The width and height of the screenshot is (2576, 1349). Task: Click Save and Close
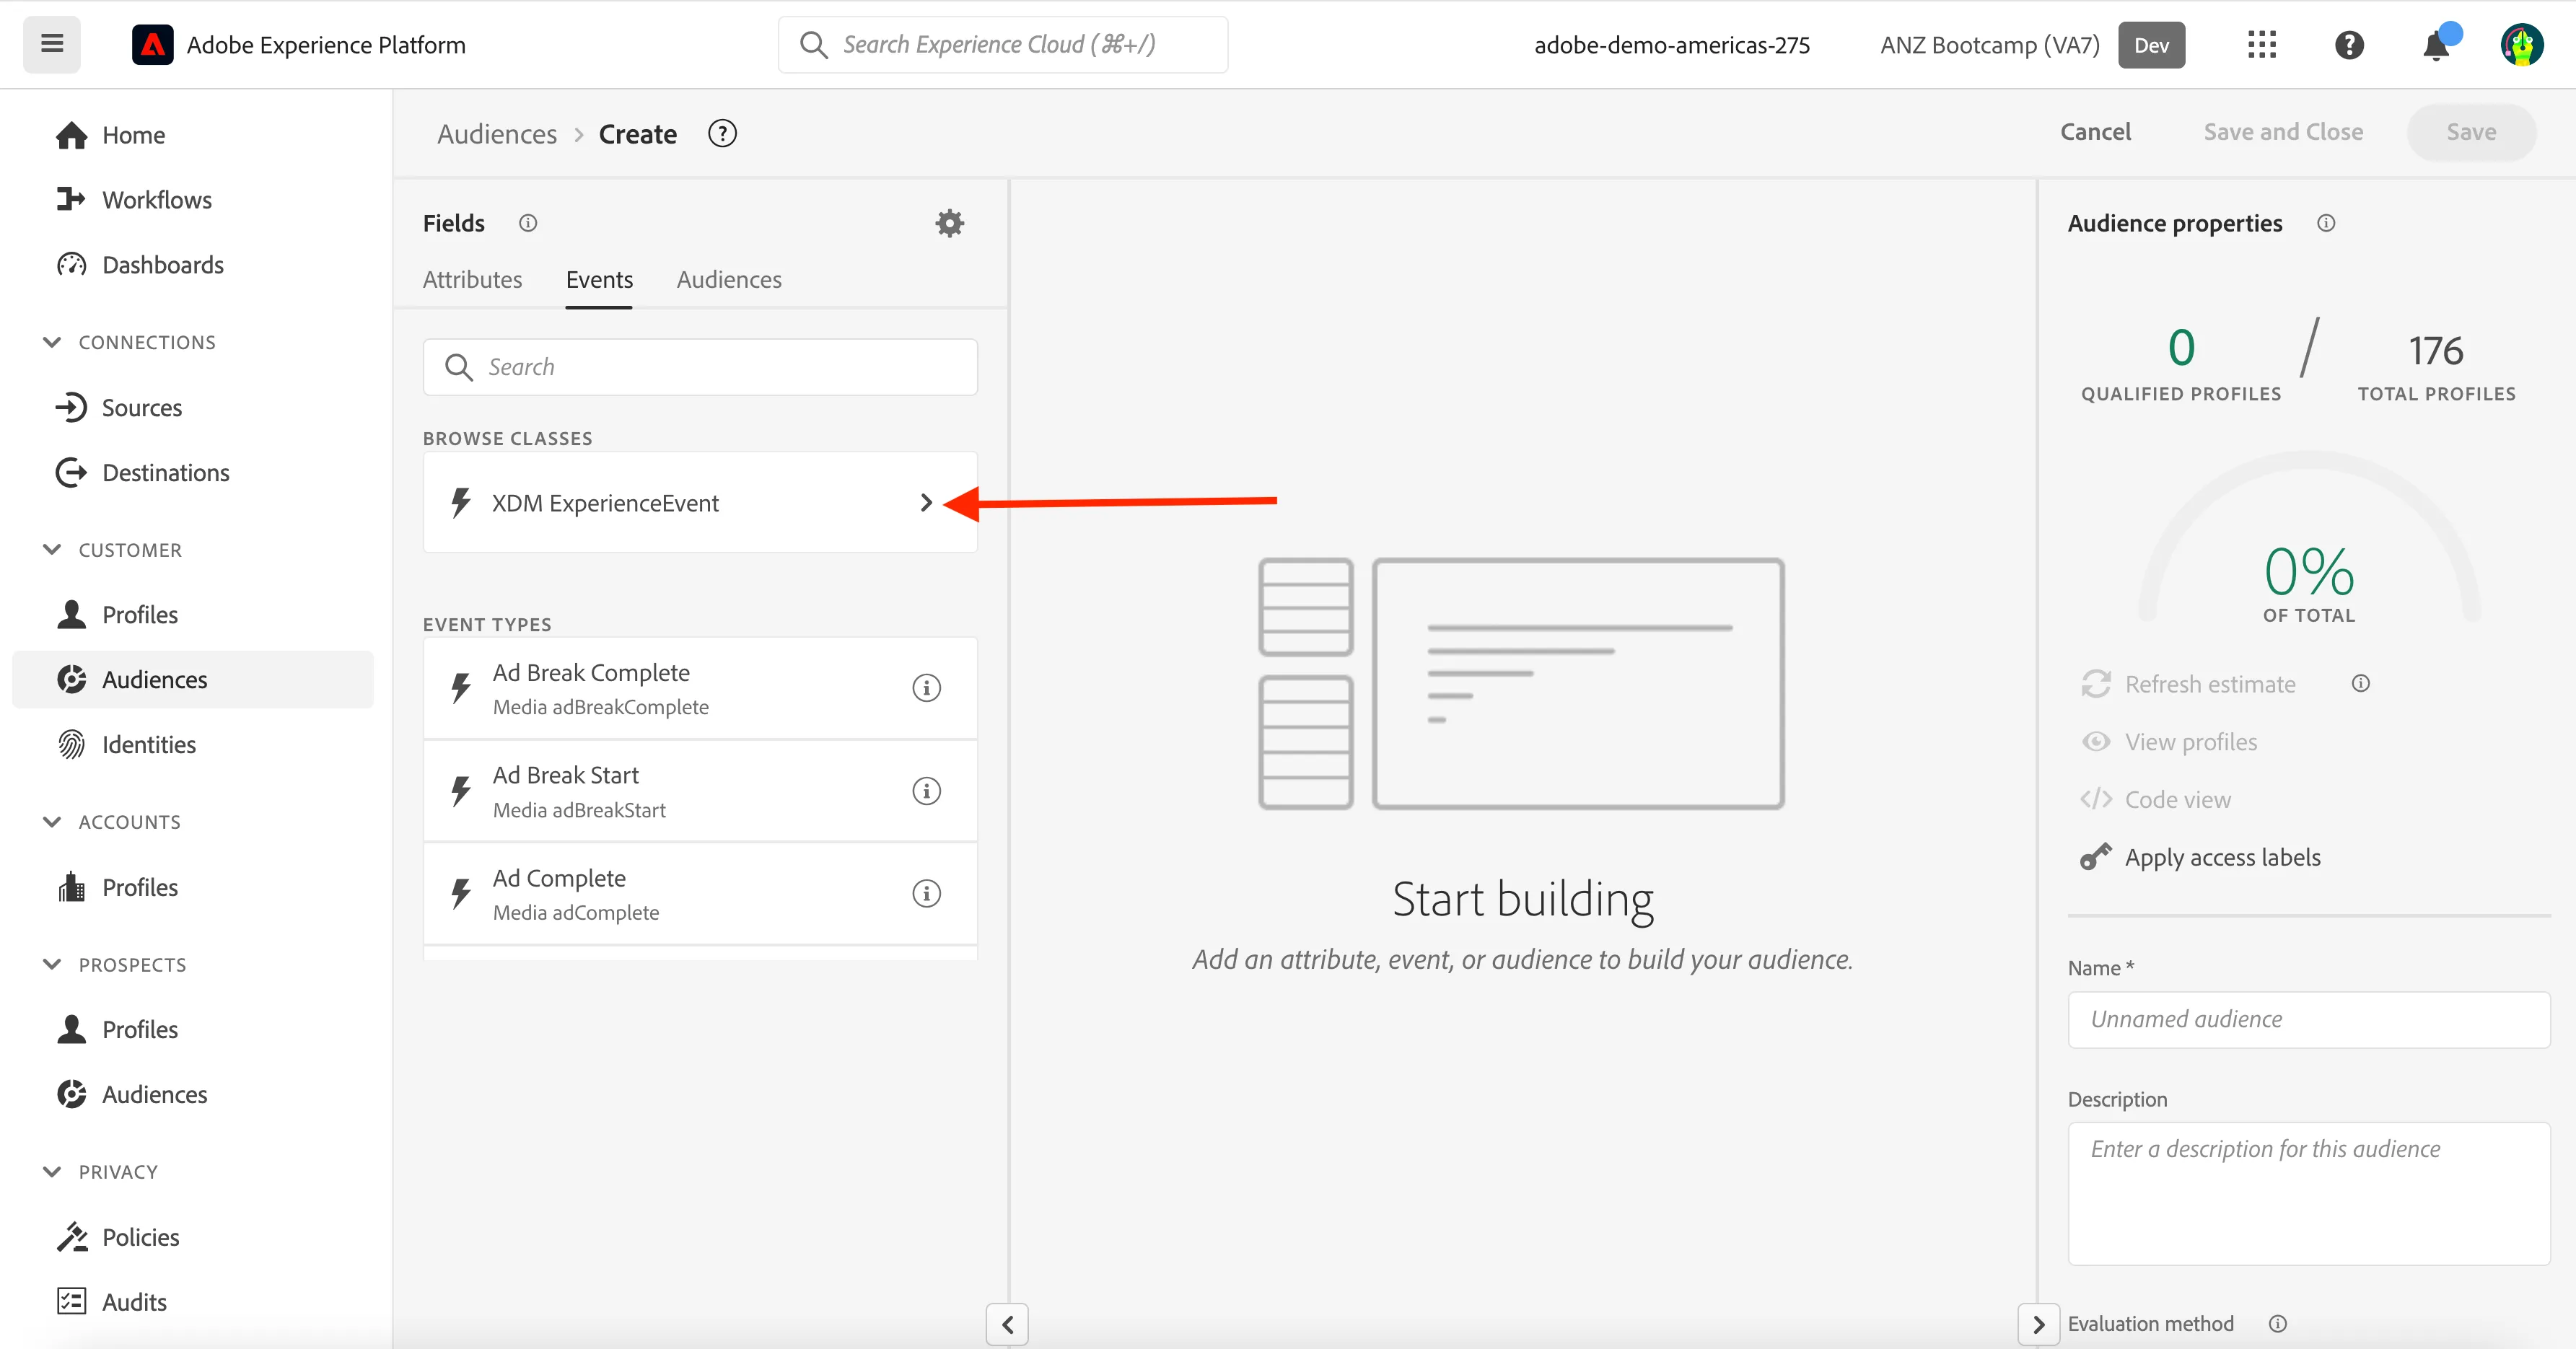2283,132
